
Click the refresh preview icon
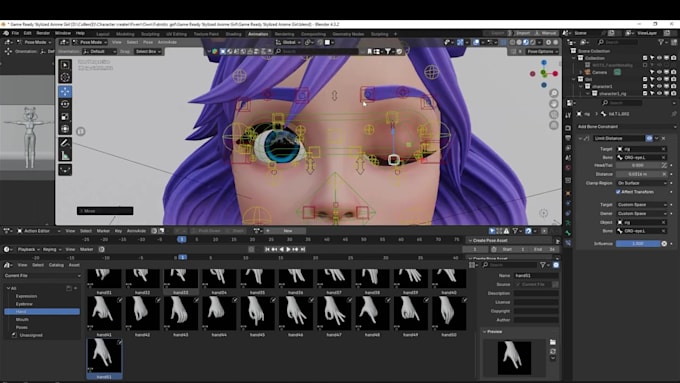(552, 351)
